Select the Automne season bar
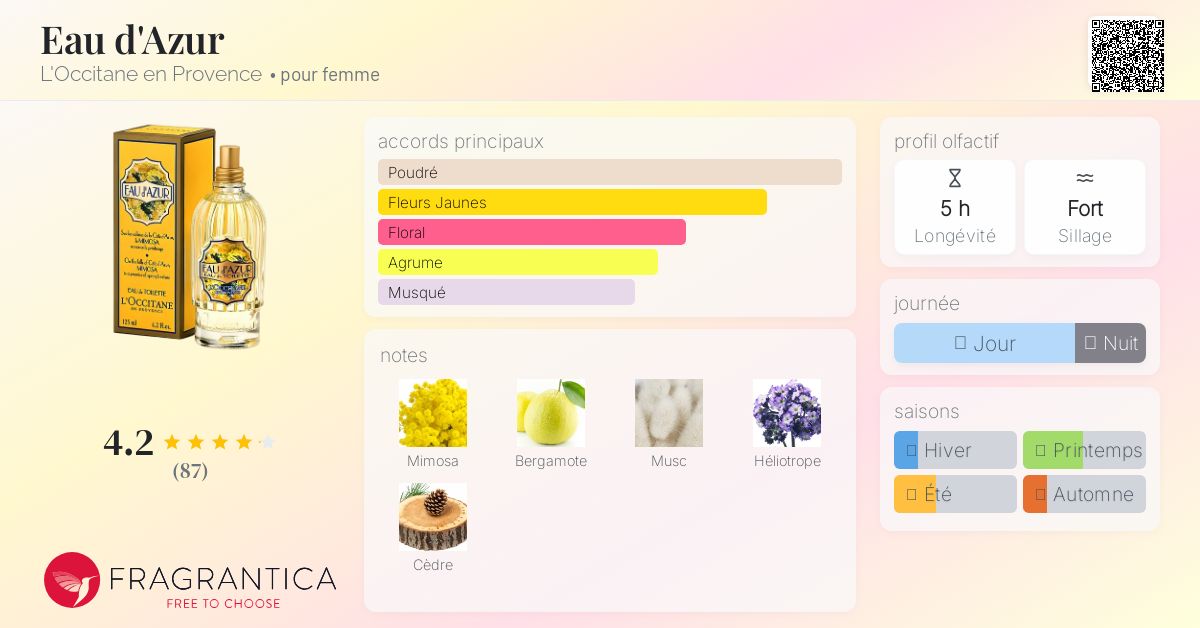Viewport: 1200px width, 628px height. [1084, 494]
